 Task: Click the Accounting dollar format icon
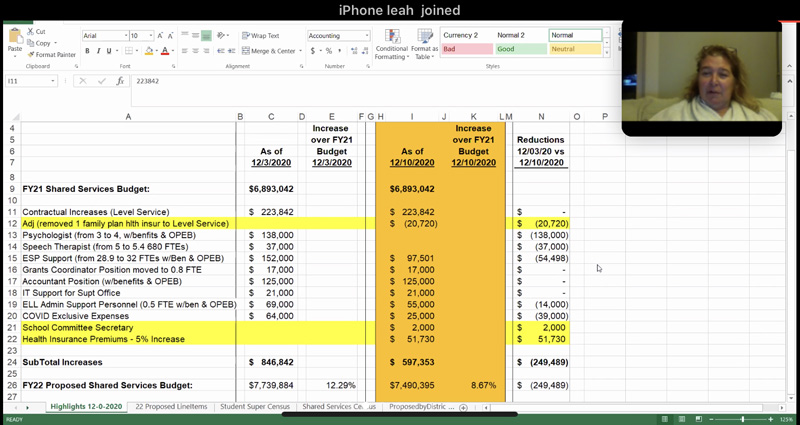click(x=313, y=51)
